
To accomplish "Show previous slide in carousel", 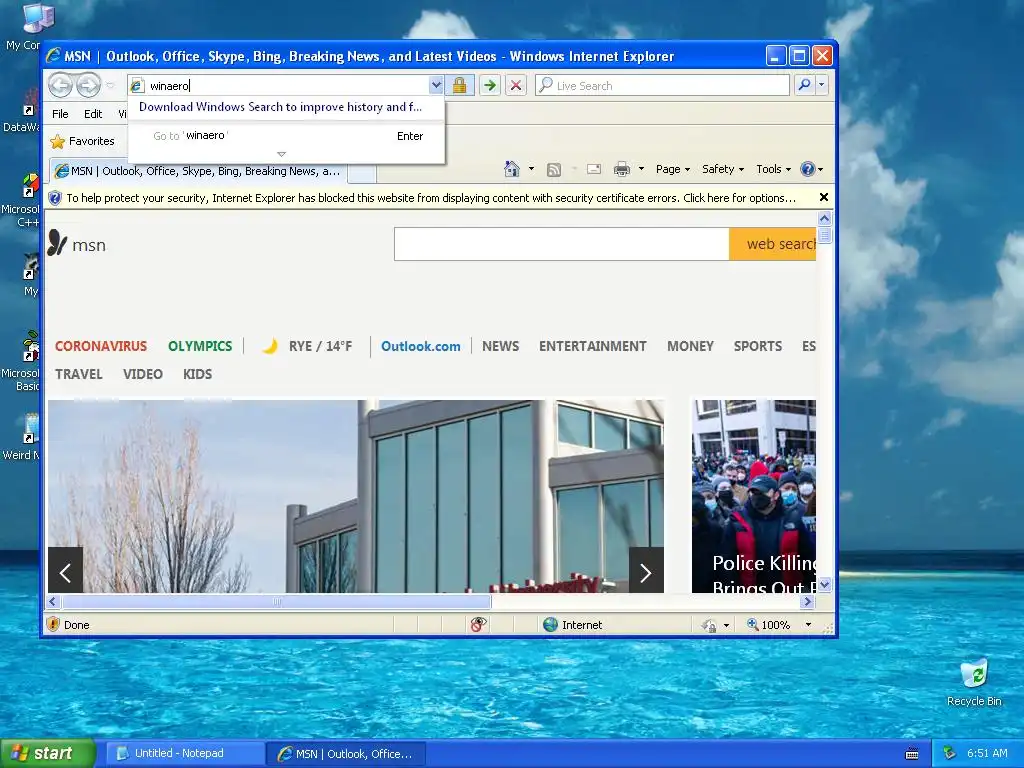I will [65, 570].
